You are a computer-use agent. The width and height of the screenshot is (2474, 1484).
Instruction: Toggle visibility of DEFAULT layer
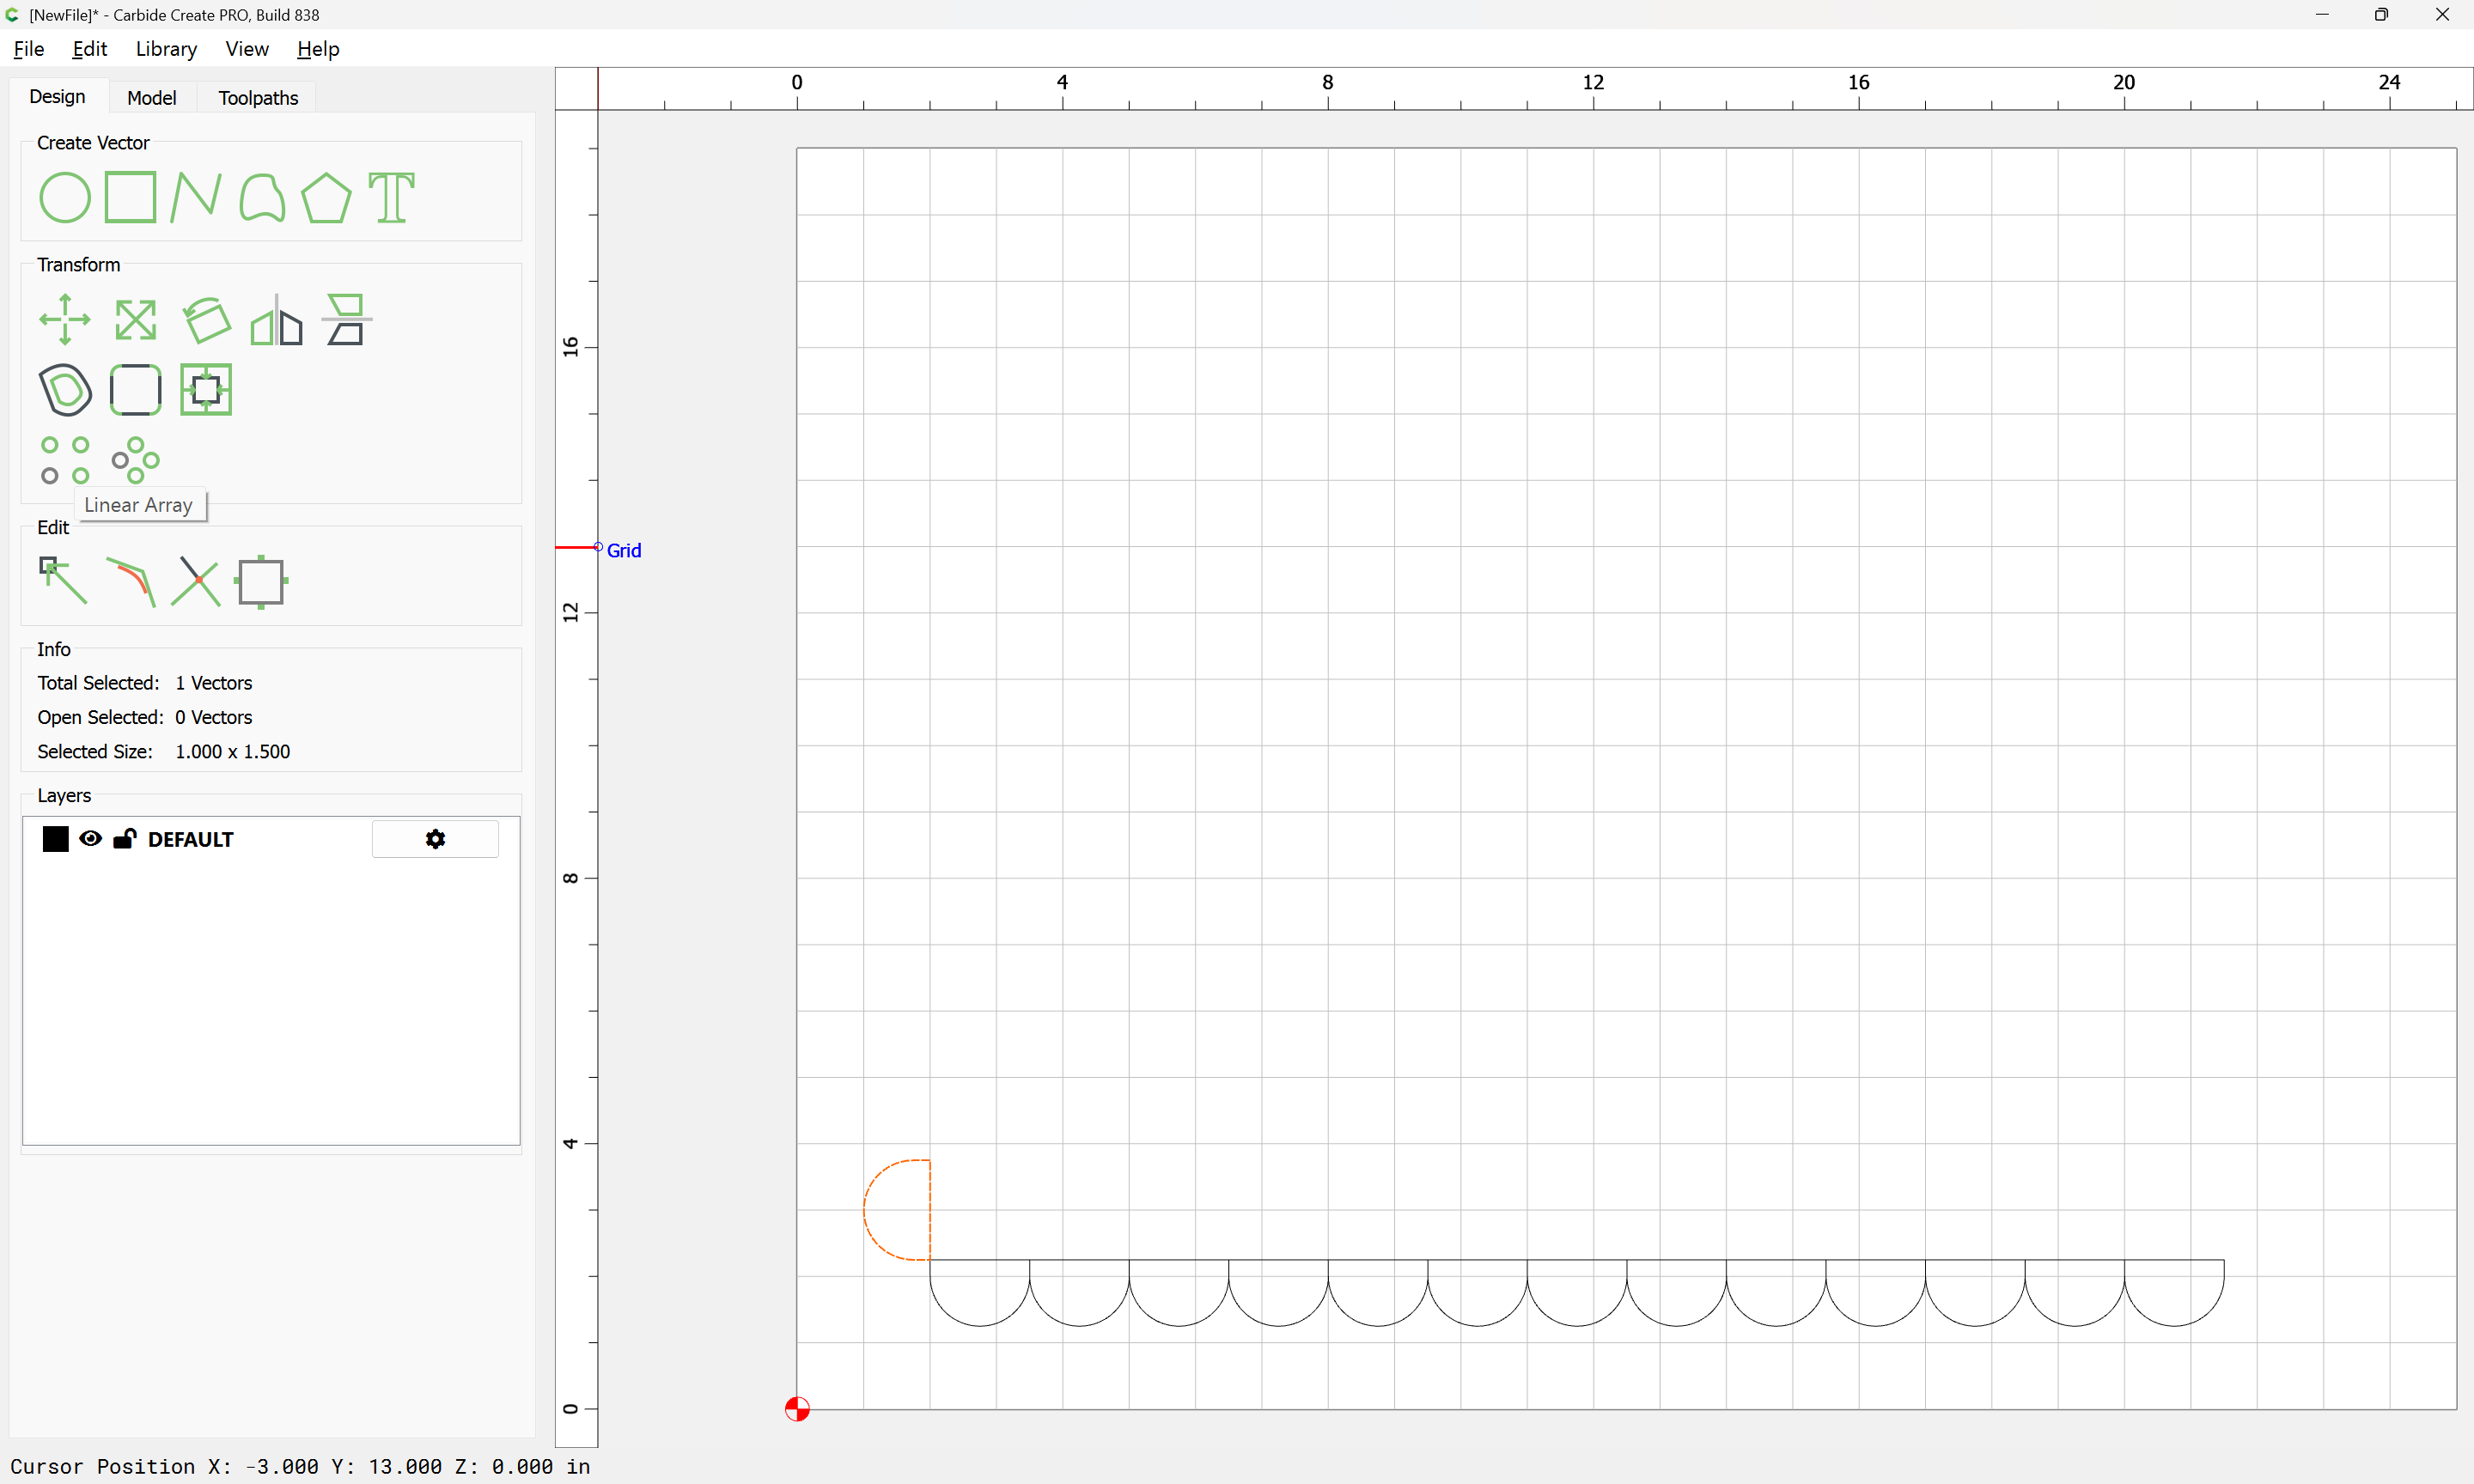pyautogui.click(x=90, y=839)
